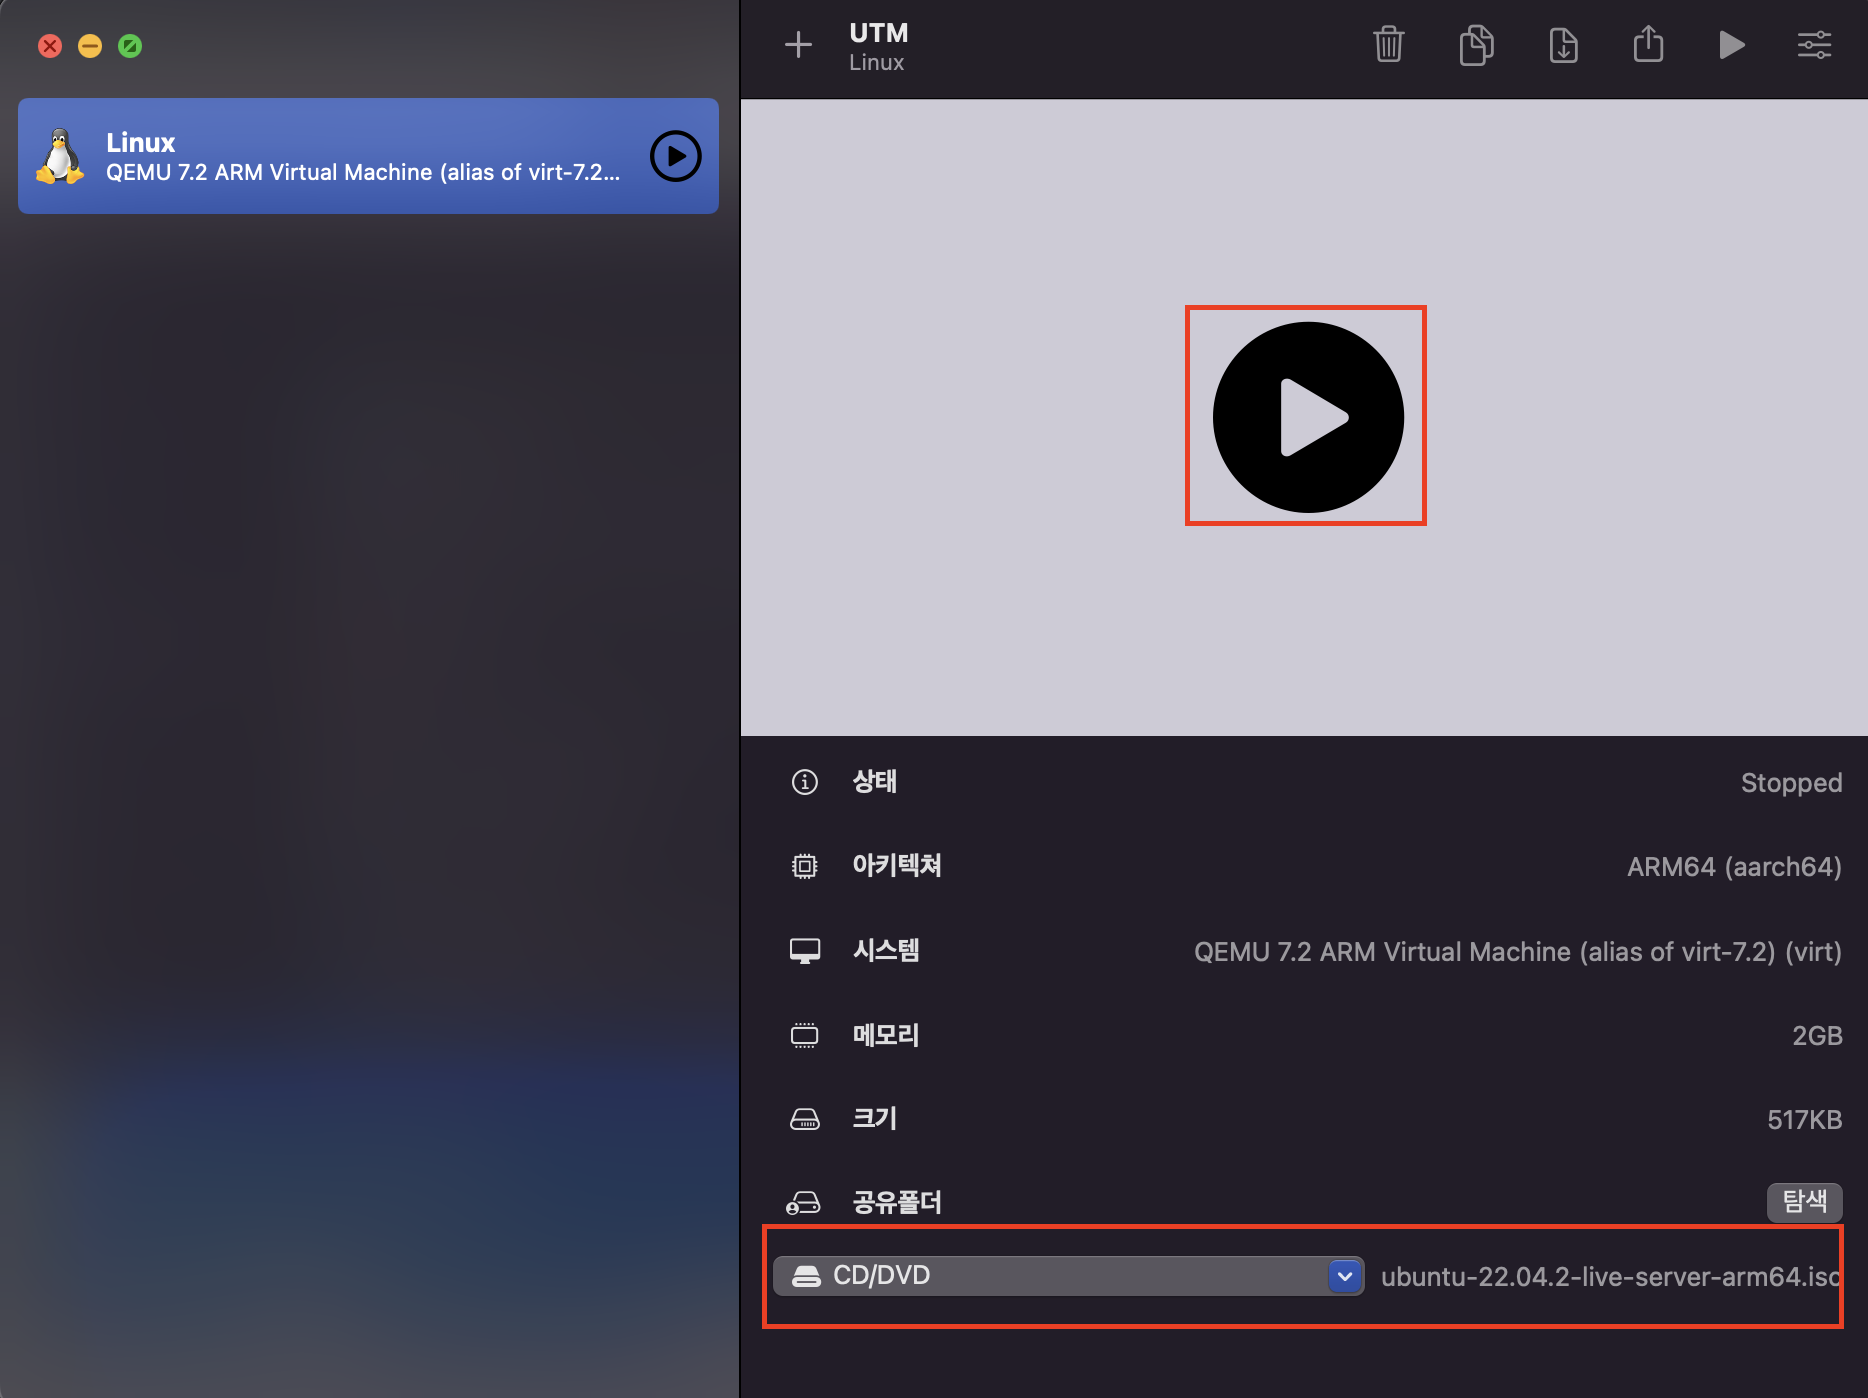Click the ubuntu-22.04.2-live-server-arm64.iso file name
This screenshot has width=1868, height=1398.
tap(1610, 1277)
